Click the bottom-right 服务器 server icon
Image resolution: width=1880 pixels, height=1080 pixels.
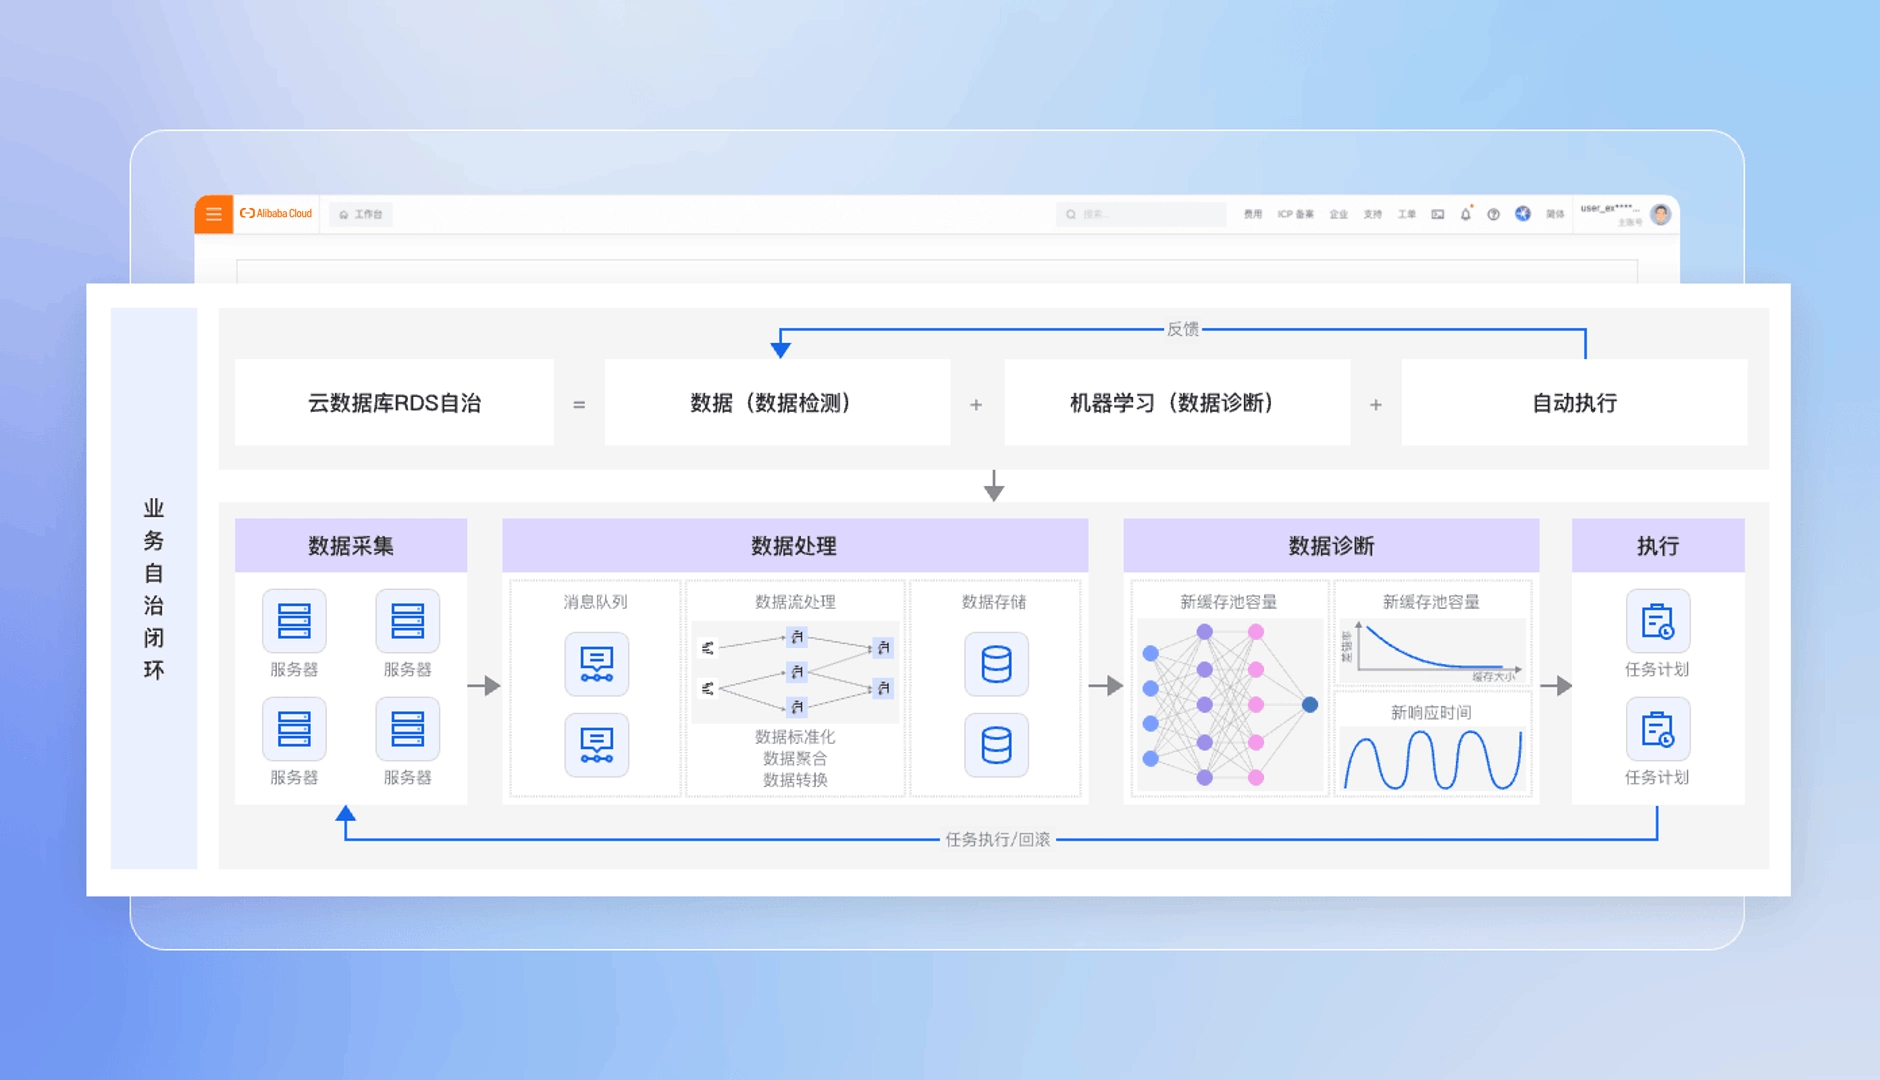tap(408, 729)
